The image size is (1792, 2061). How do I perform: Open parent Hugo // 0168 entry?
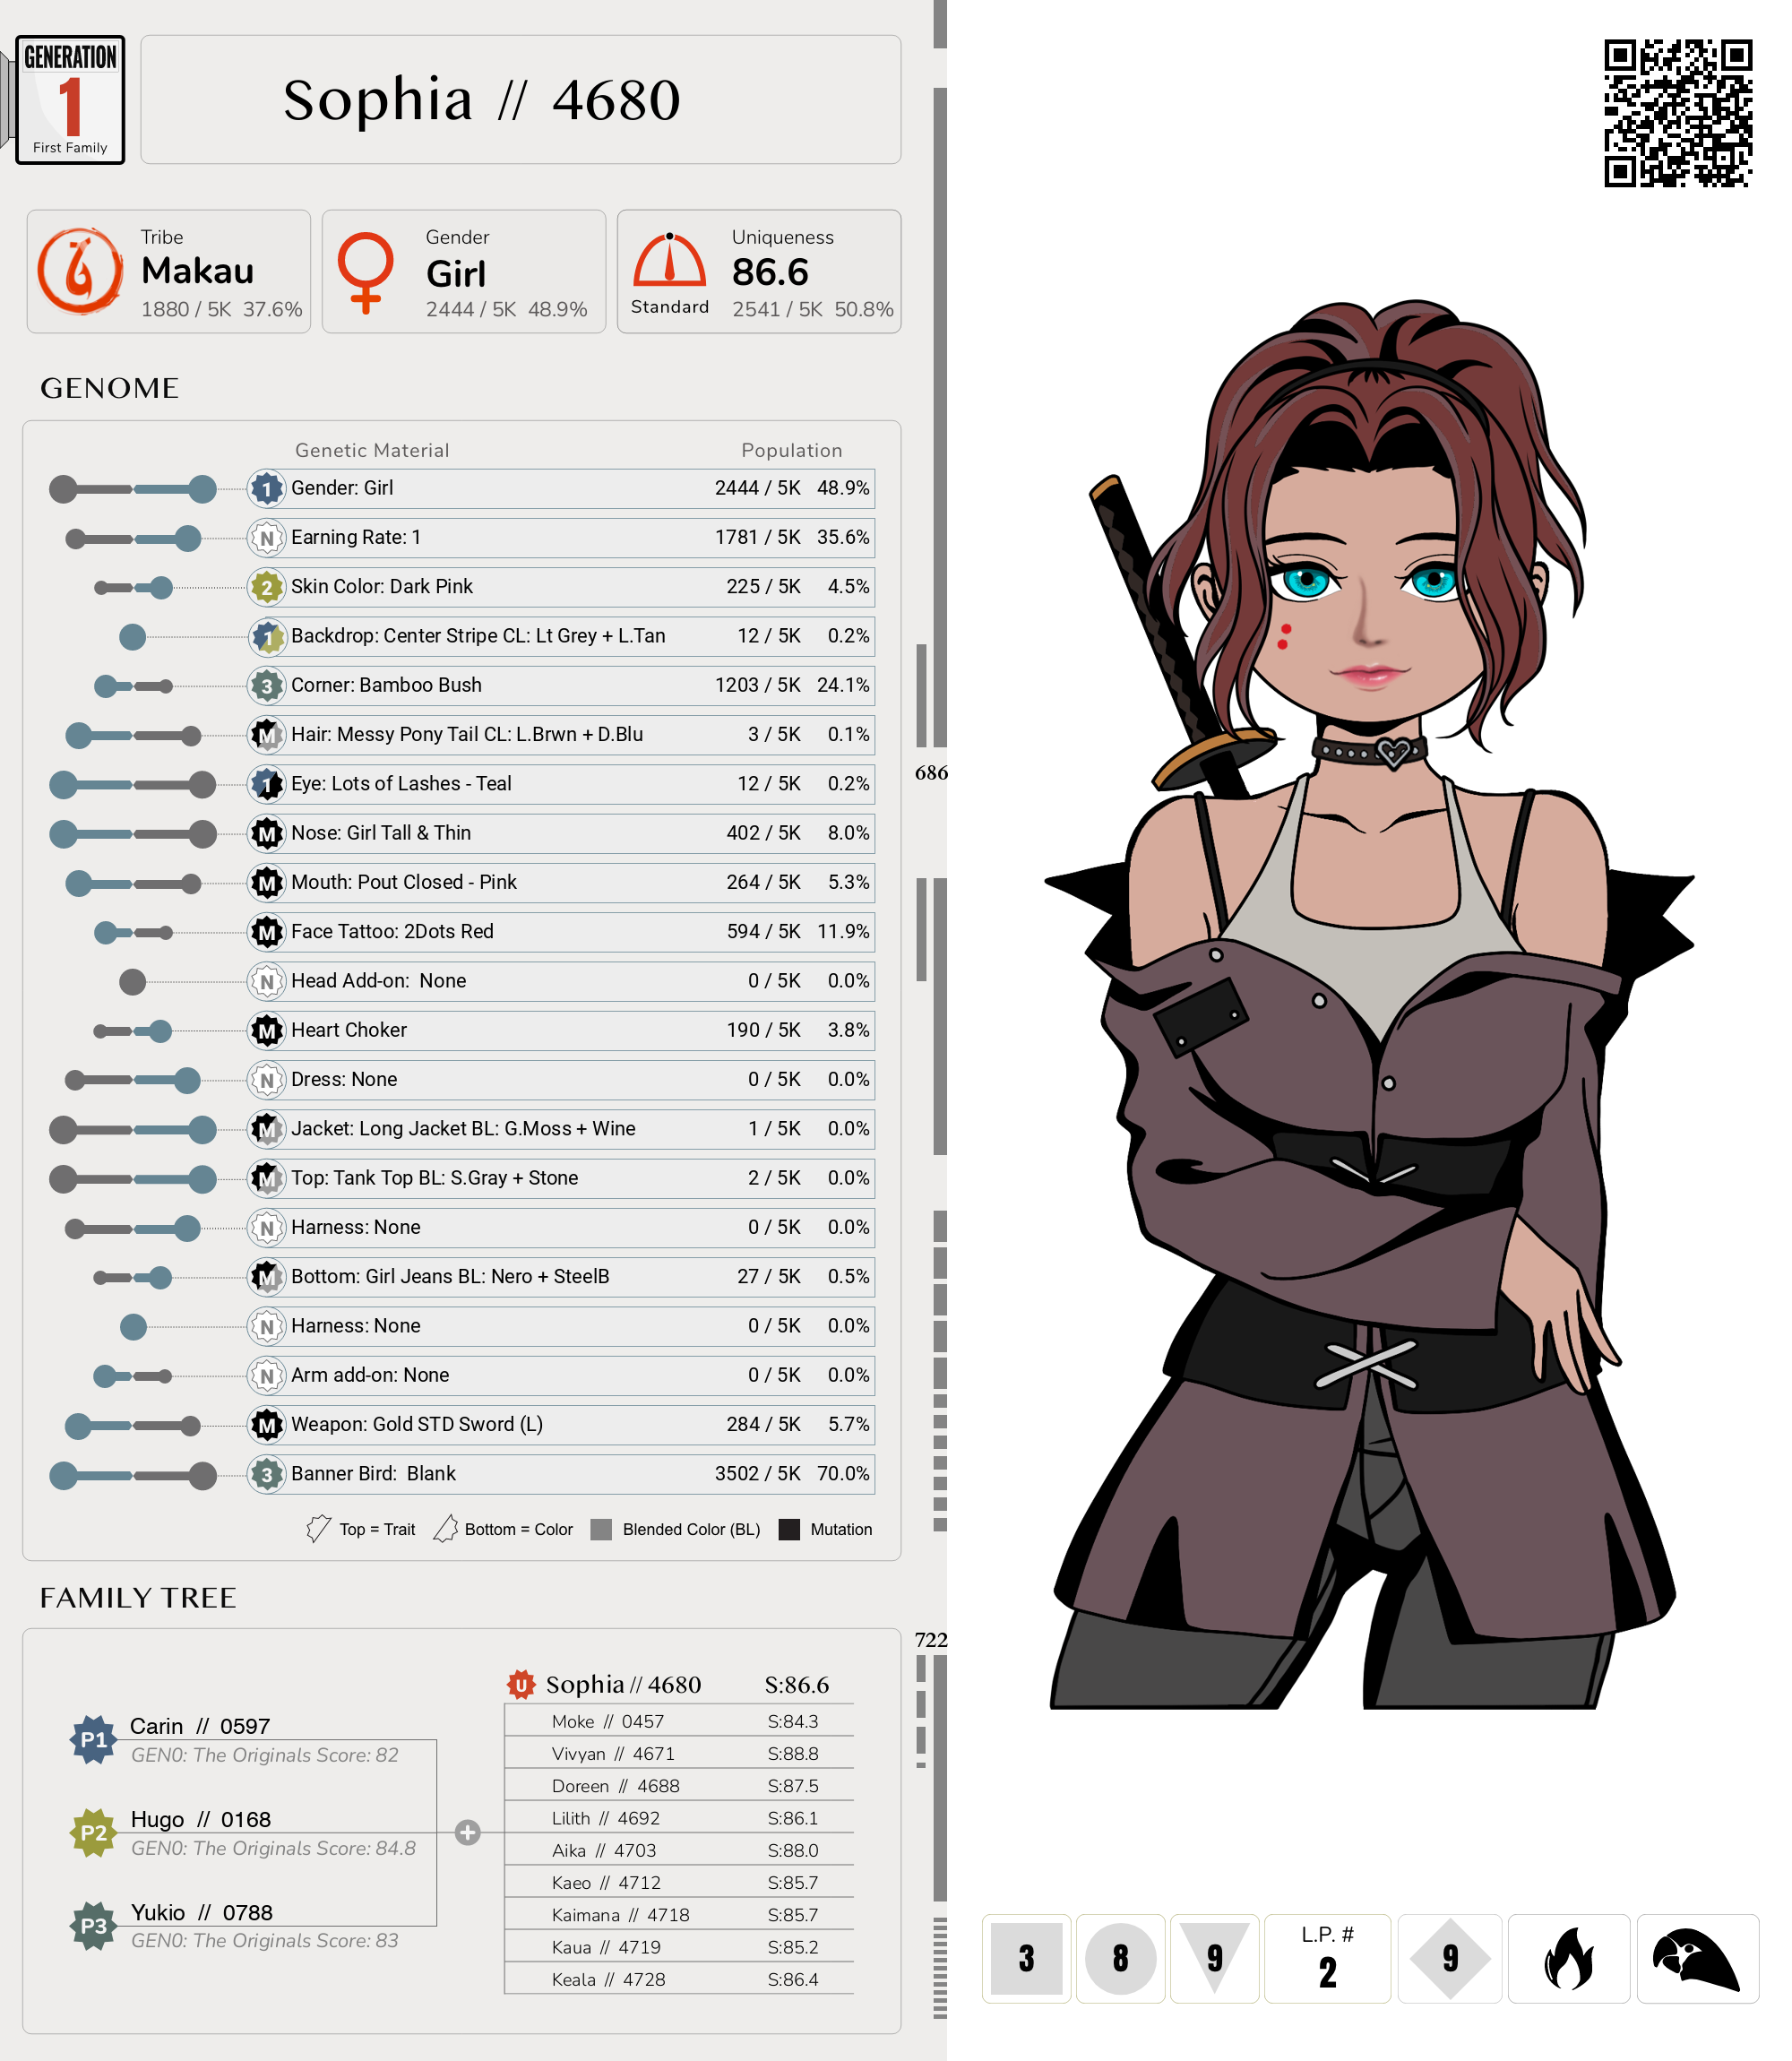(201, 1819)
